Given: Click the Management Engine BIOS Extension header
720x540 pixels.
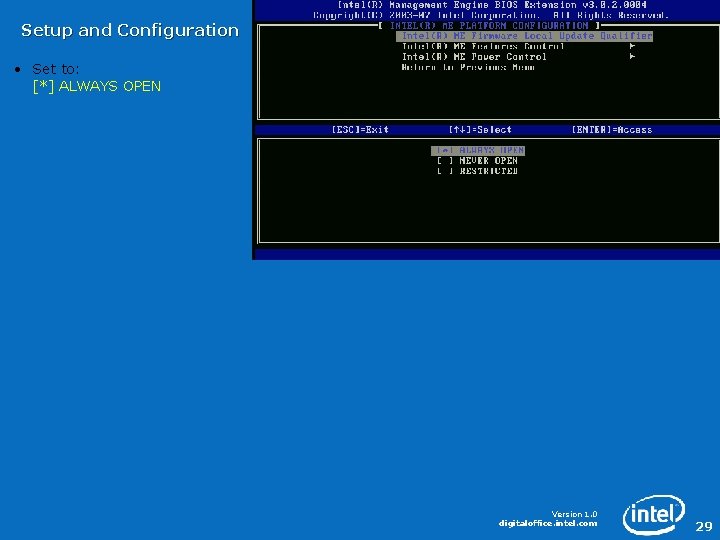Looking at the screenshot, I should pyautogui.click(x=492, y=5).
